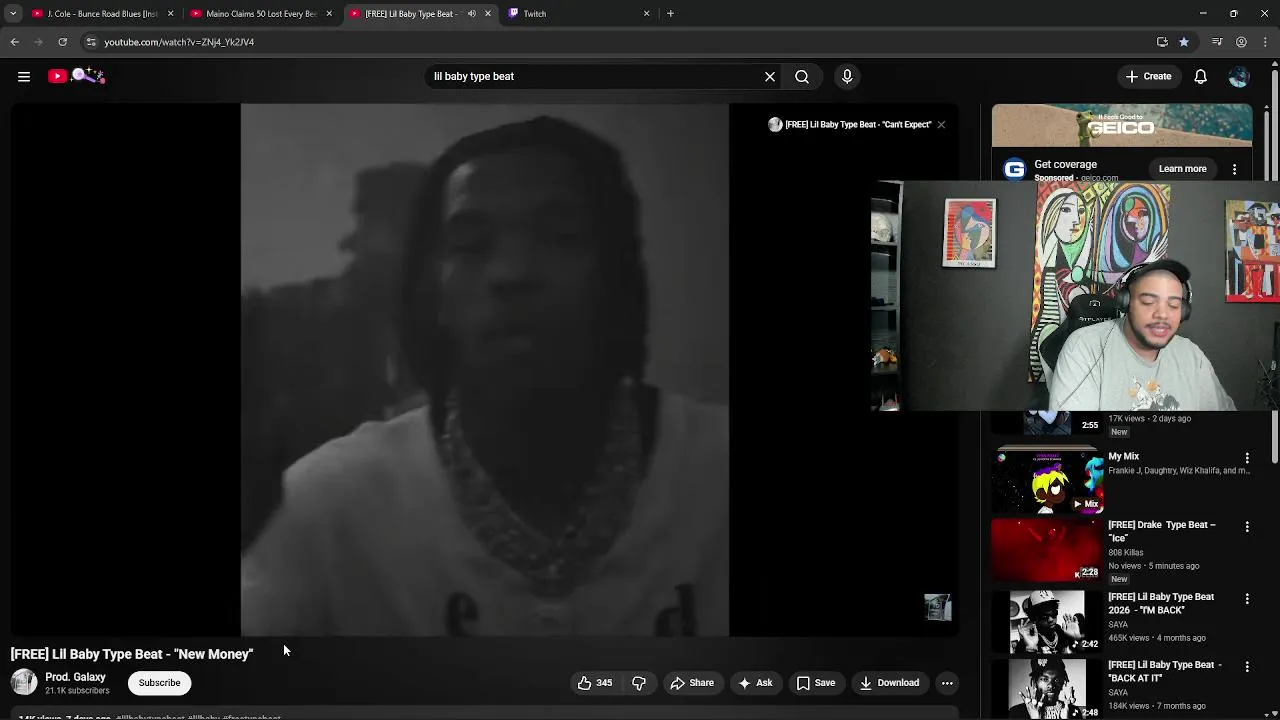Click the Ask button
Viewport: 1280px width, 720px height.
click(755, 683)
